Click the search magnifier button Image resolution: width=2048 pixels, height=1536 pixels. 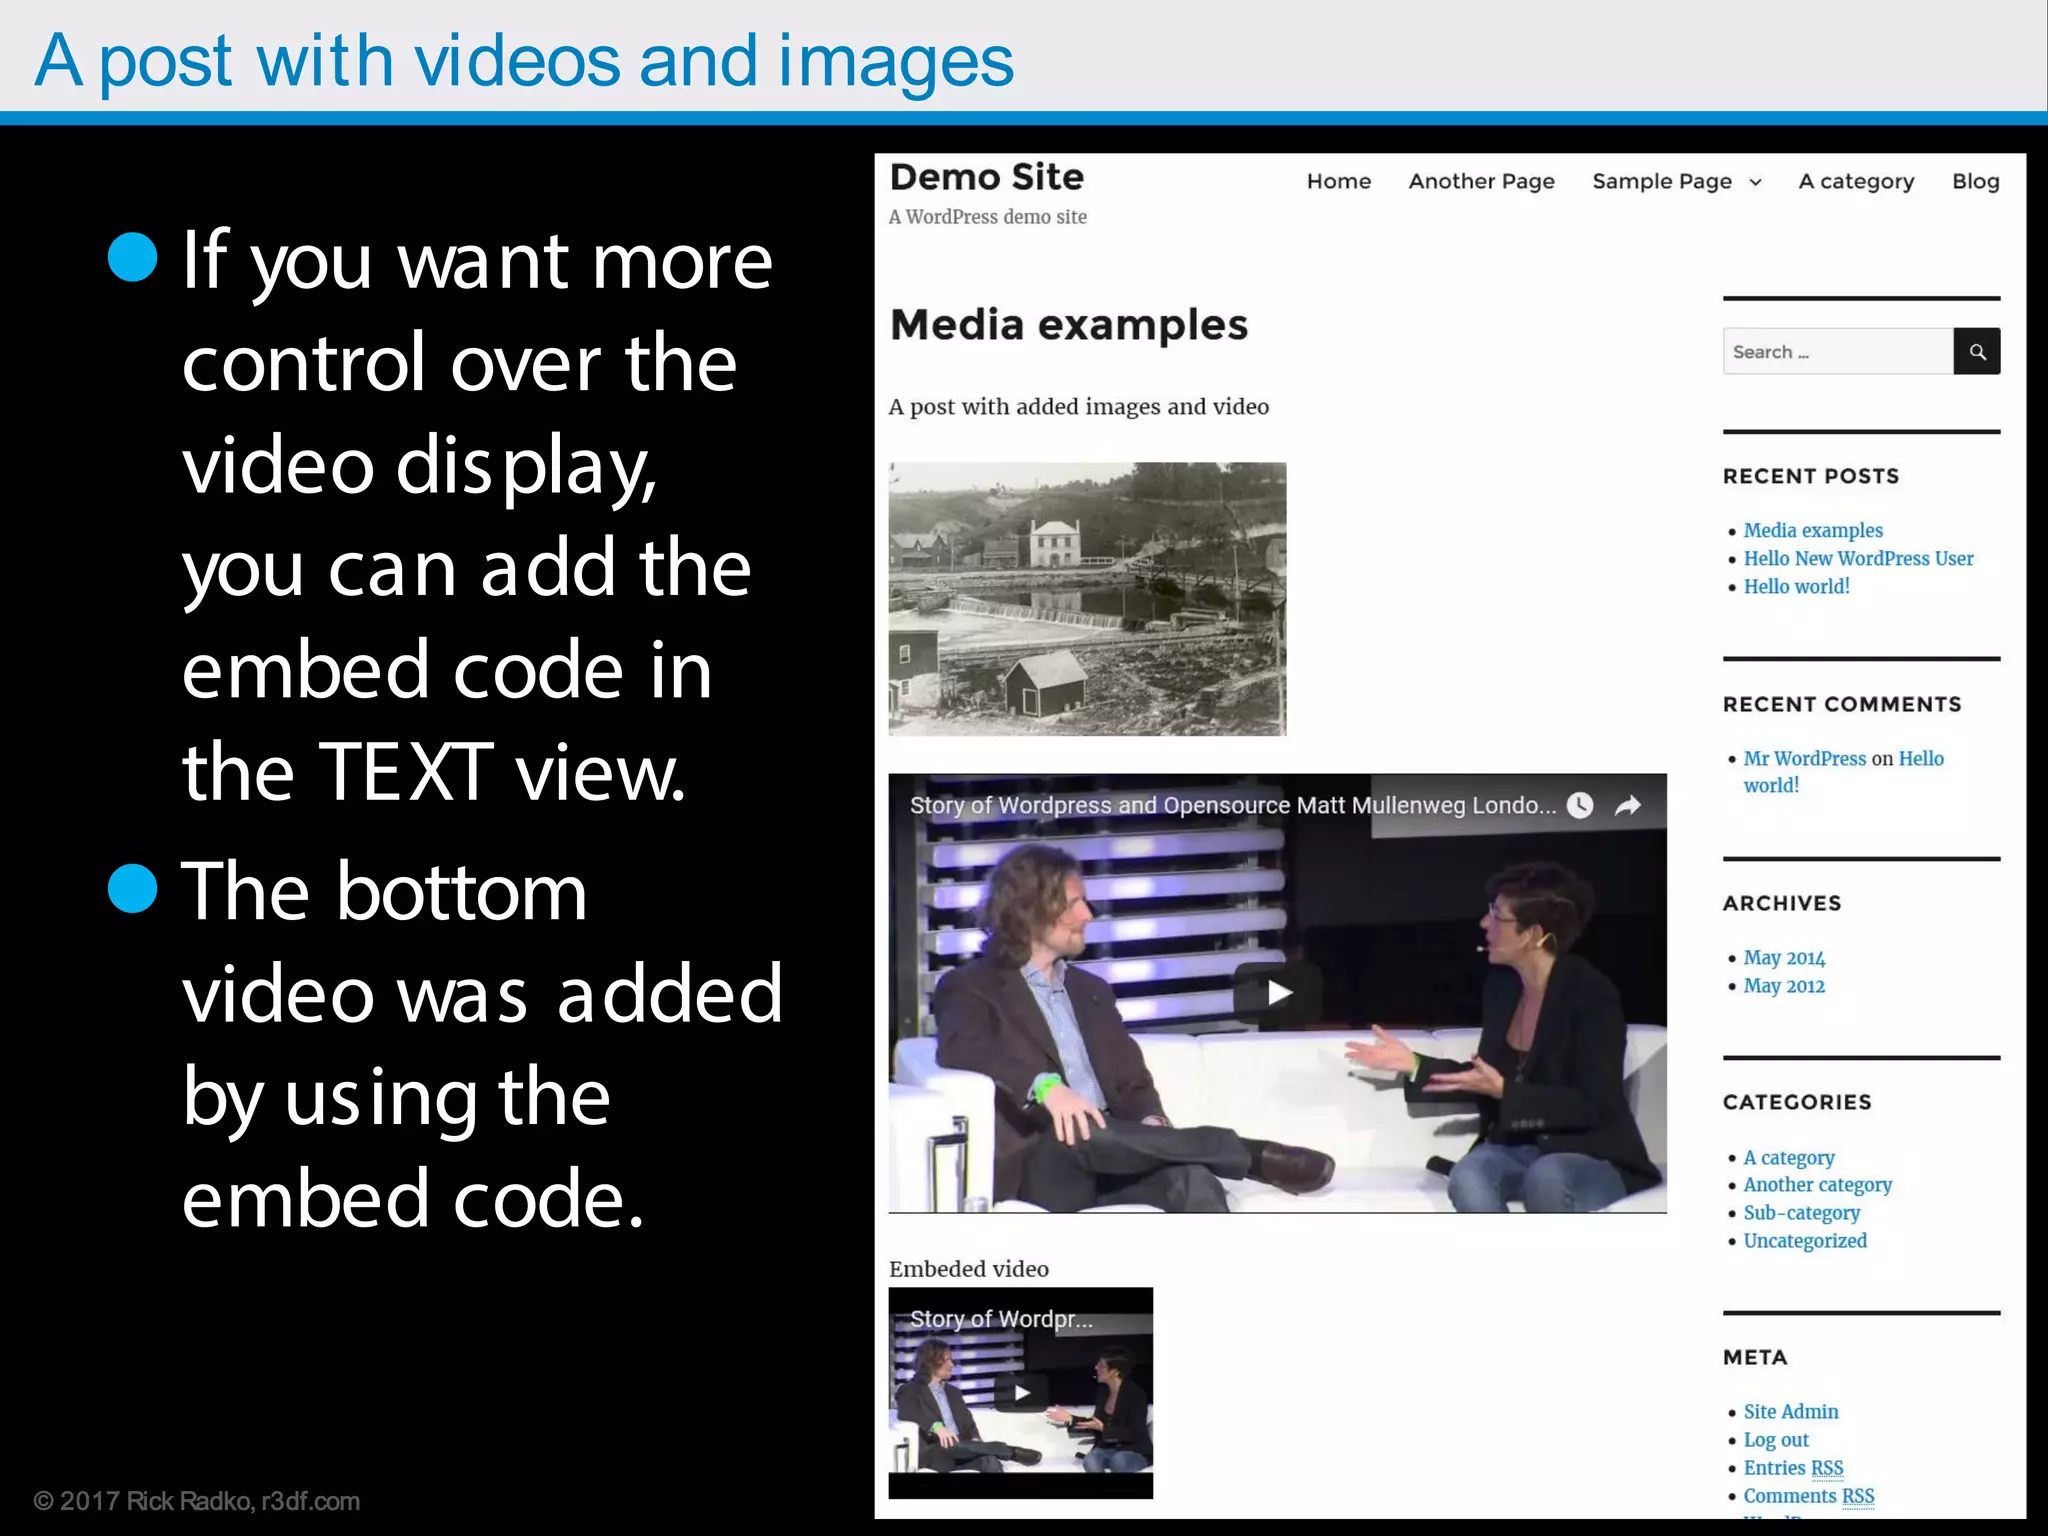[1977, 351]
